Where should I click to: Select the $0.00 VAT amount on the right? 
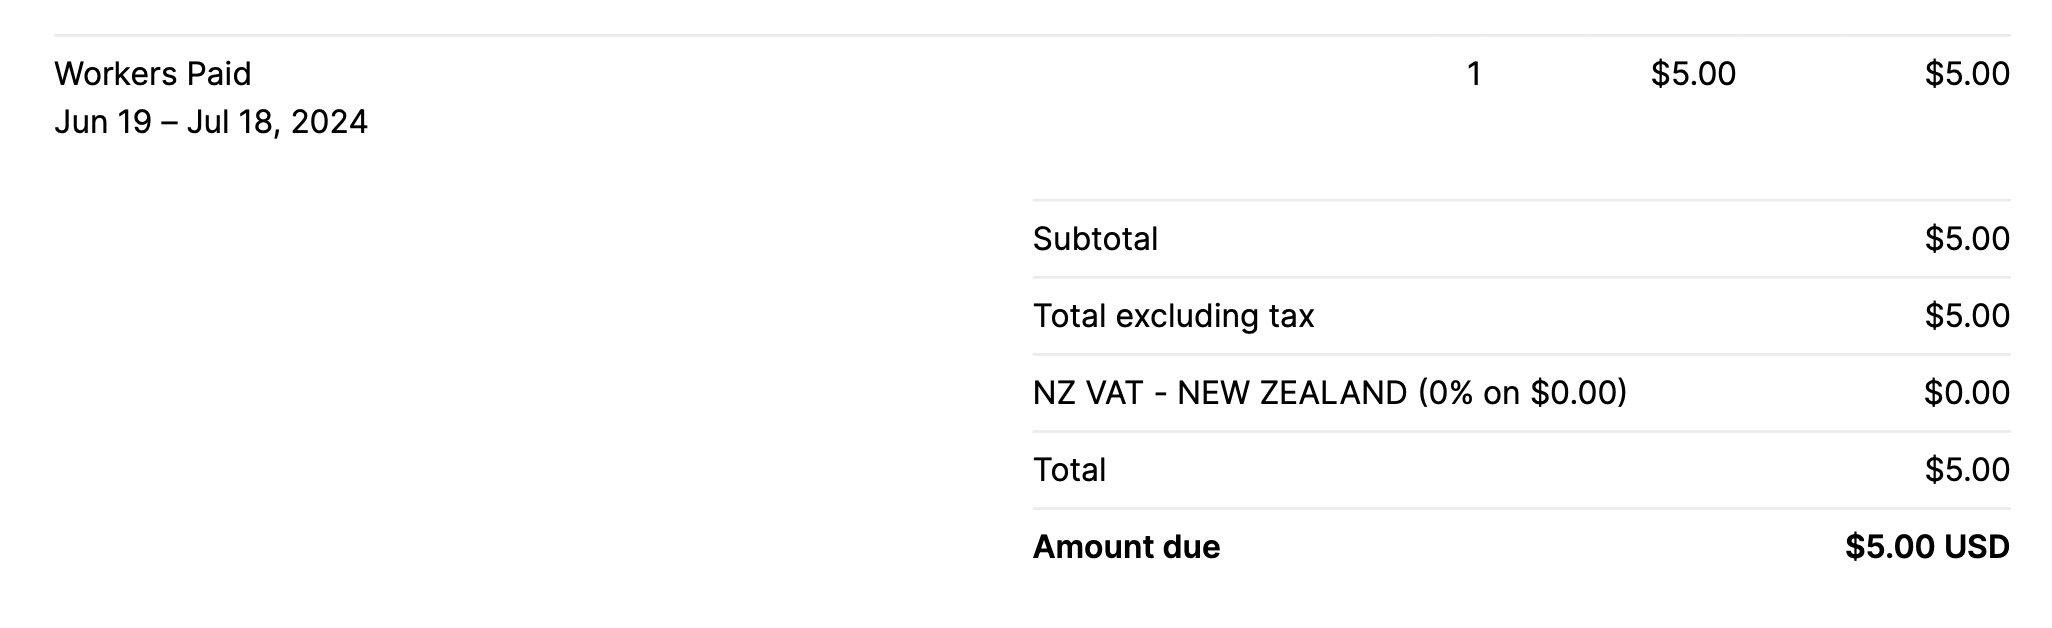[x=1966, y=393]
